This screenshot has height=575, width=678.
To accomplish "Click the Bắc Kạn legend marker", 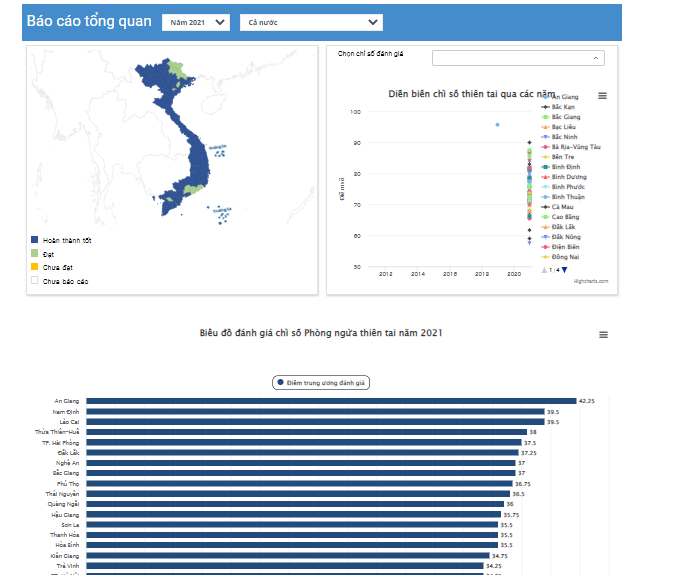I will pos(545,107).
